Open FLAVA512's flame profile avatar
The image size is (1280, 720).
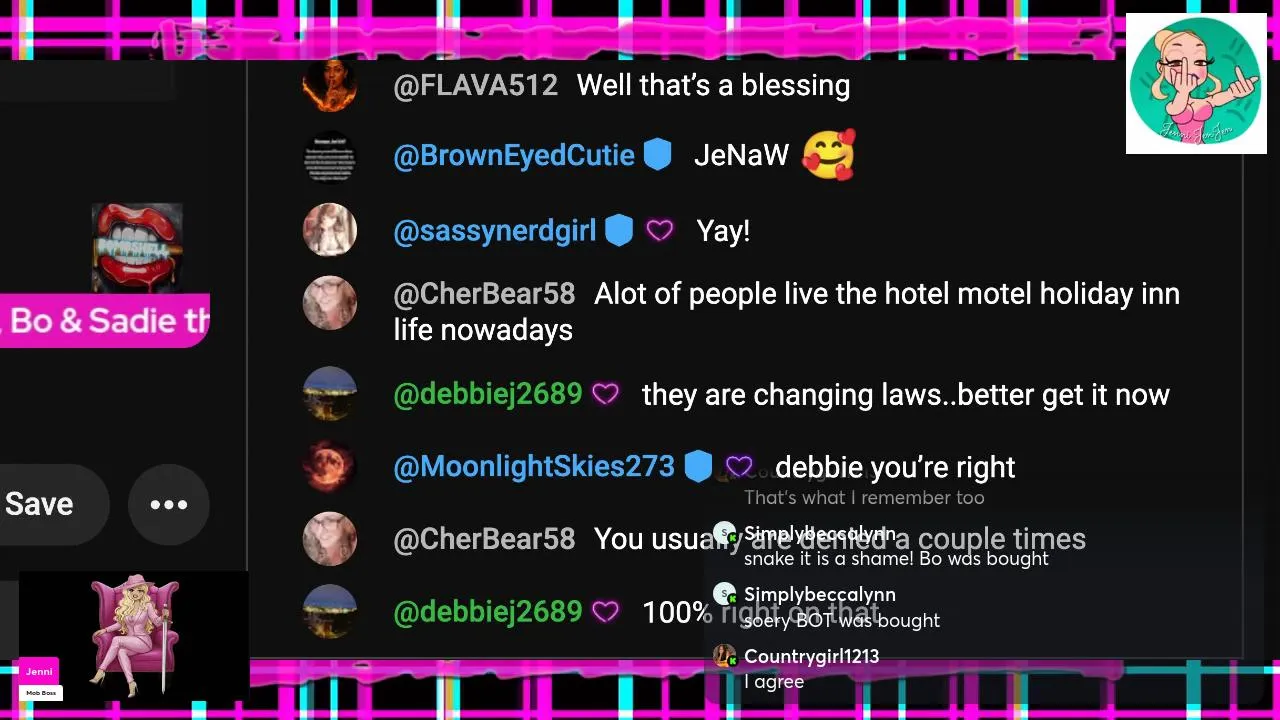pyautogui.click(x=330, y=84)
